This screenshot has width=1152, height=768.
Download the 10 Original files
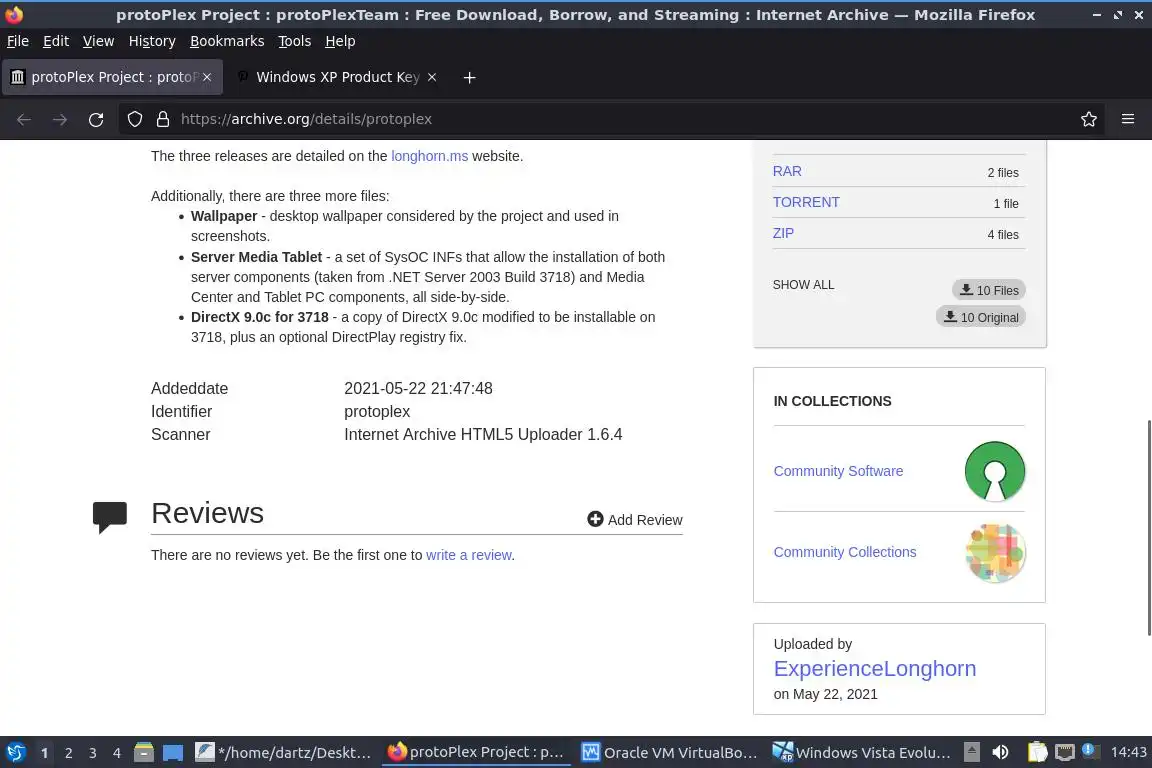tap(981, 317)
